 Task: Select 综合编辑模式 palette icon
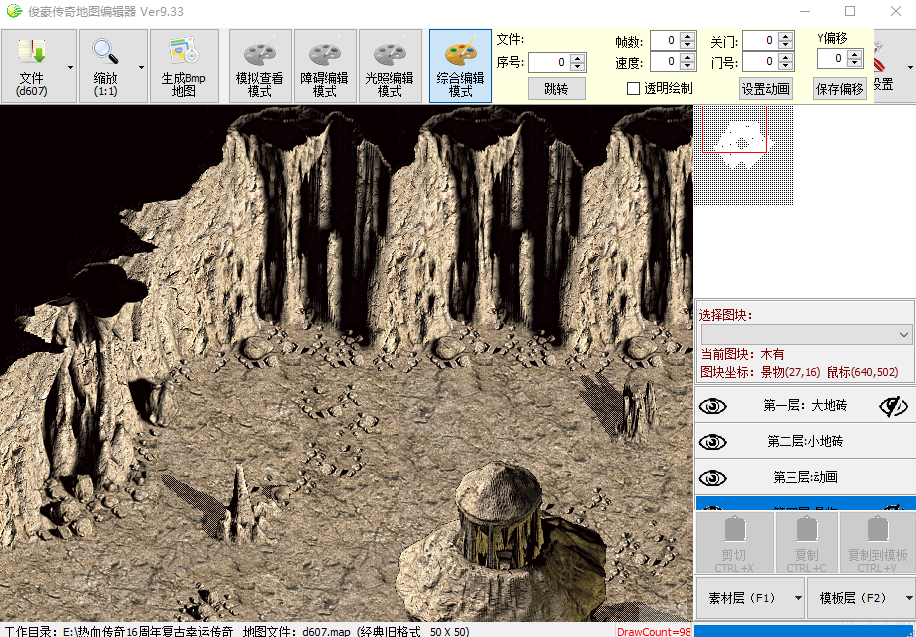tap(460, 66)
